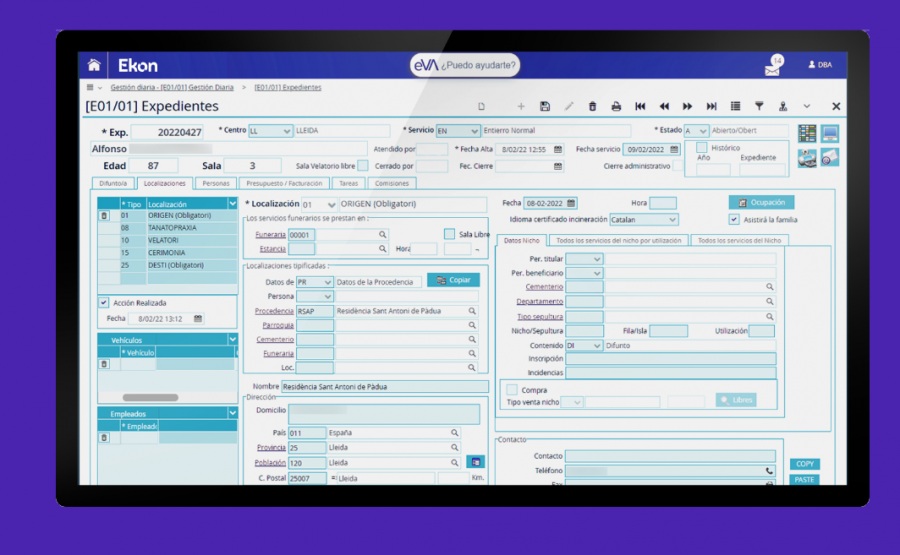Print the expediente with printer icon
The image size is (900, 555).
tap(616, 106)
